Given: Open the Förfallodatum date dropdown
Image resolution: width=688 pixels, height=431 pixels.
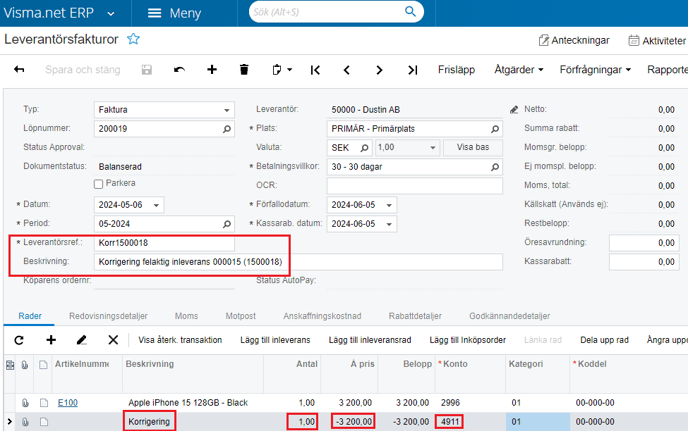Looking at the screenshot, I should tap(389, 205).
